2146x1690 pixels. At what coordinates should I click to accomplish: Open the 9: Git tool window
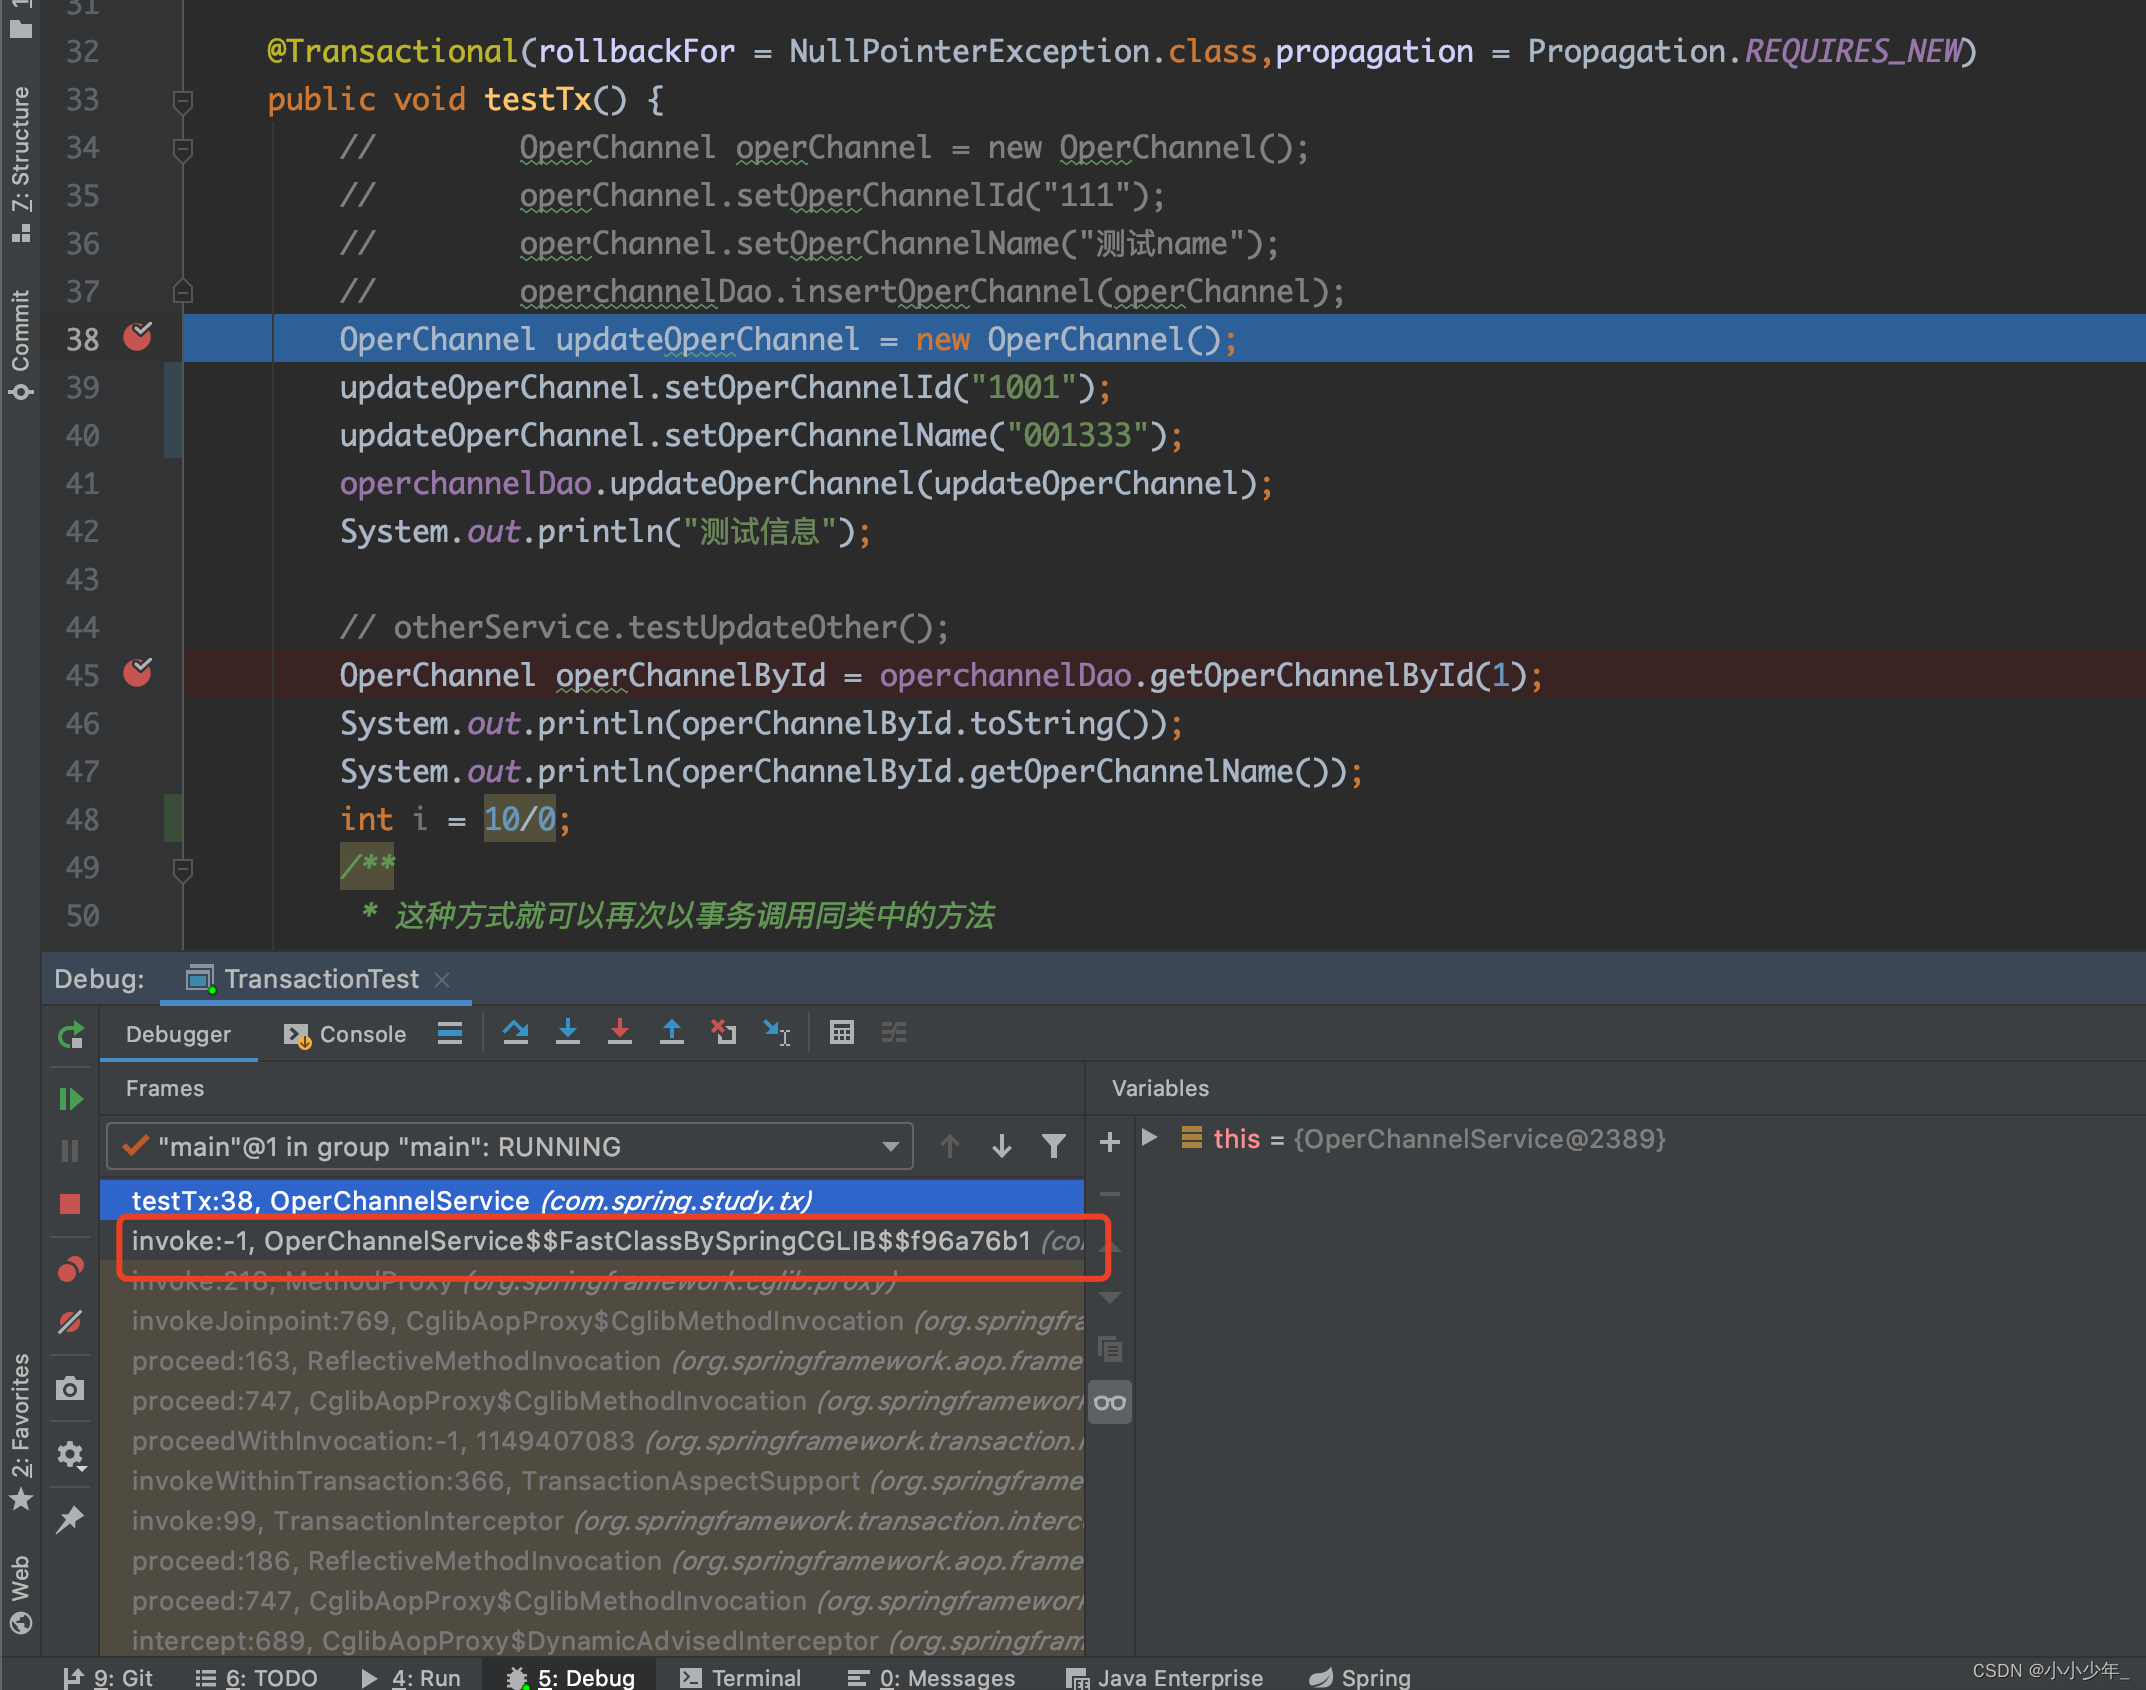[x=108, y=1677]
